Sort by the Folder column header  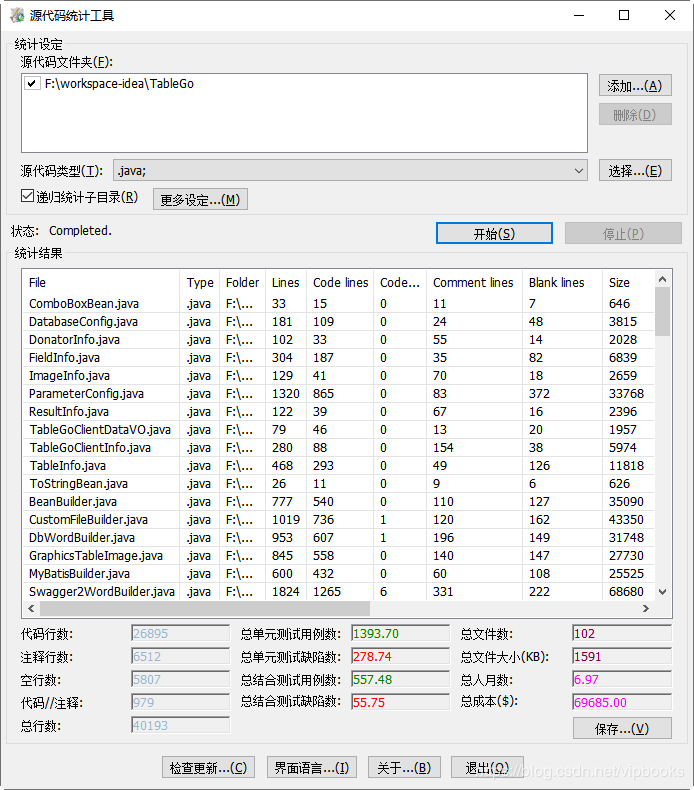[x=242, y=282]
